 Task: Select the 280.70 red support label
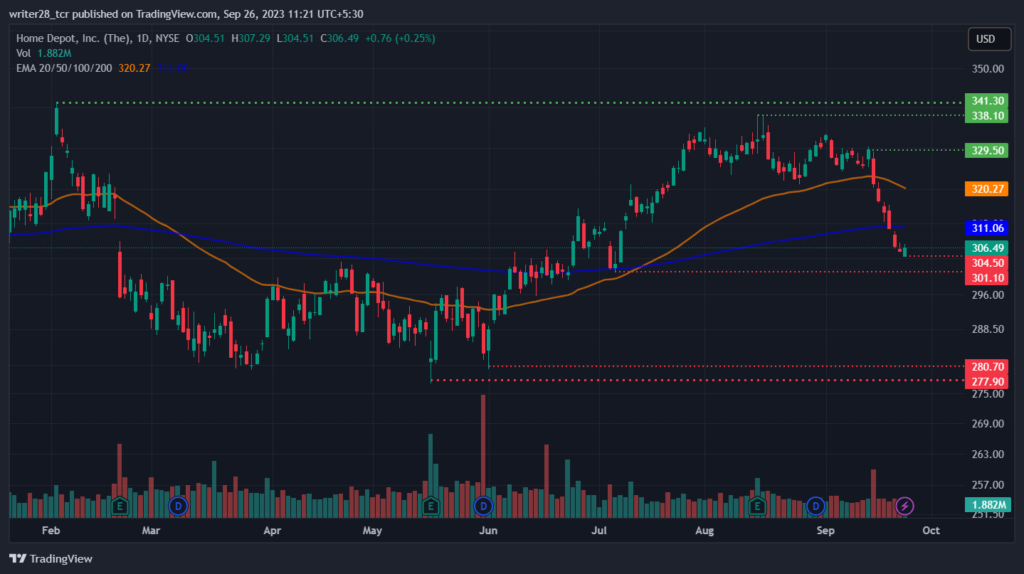click(x=987, y=366)
